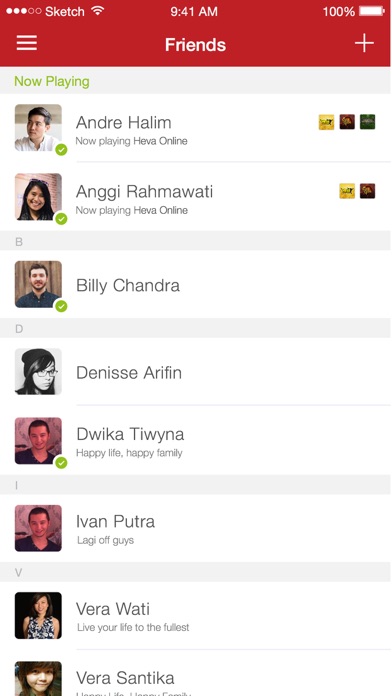Select Ivan Putra from the friends list
The width and height of the screenshot is (392, 696).
tap(195, 528)
